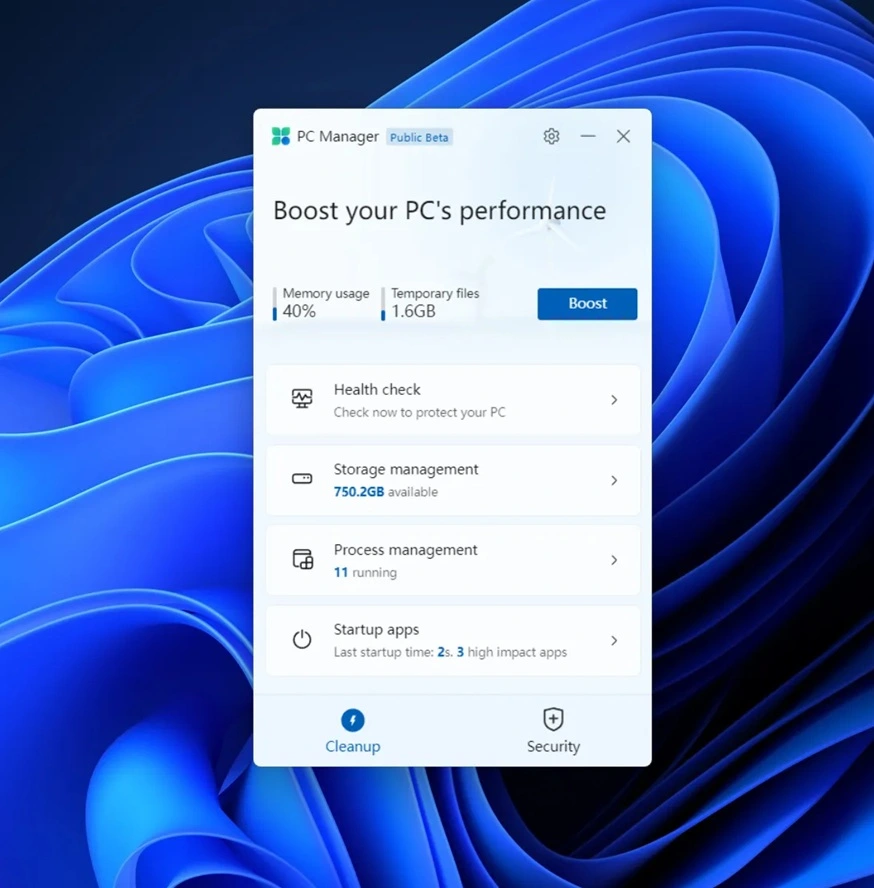Switch to the Cleanup tab label
The width and height of the screenshot is (874, 888).
tap(353, 746)
